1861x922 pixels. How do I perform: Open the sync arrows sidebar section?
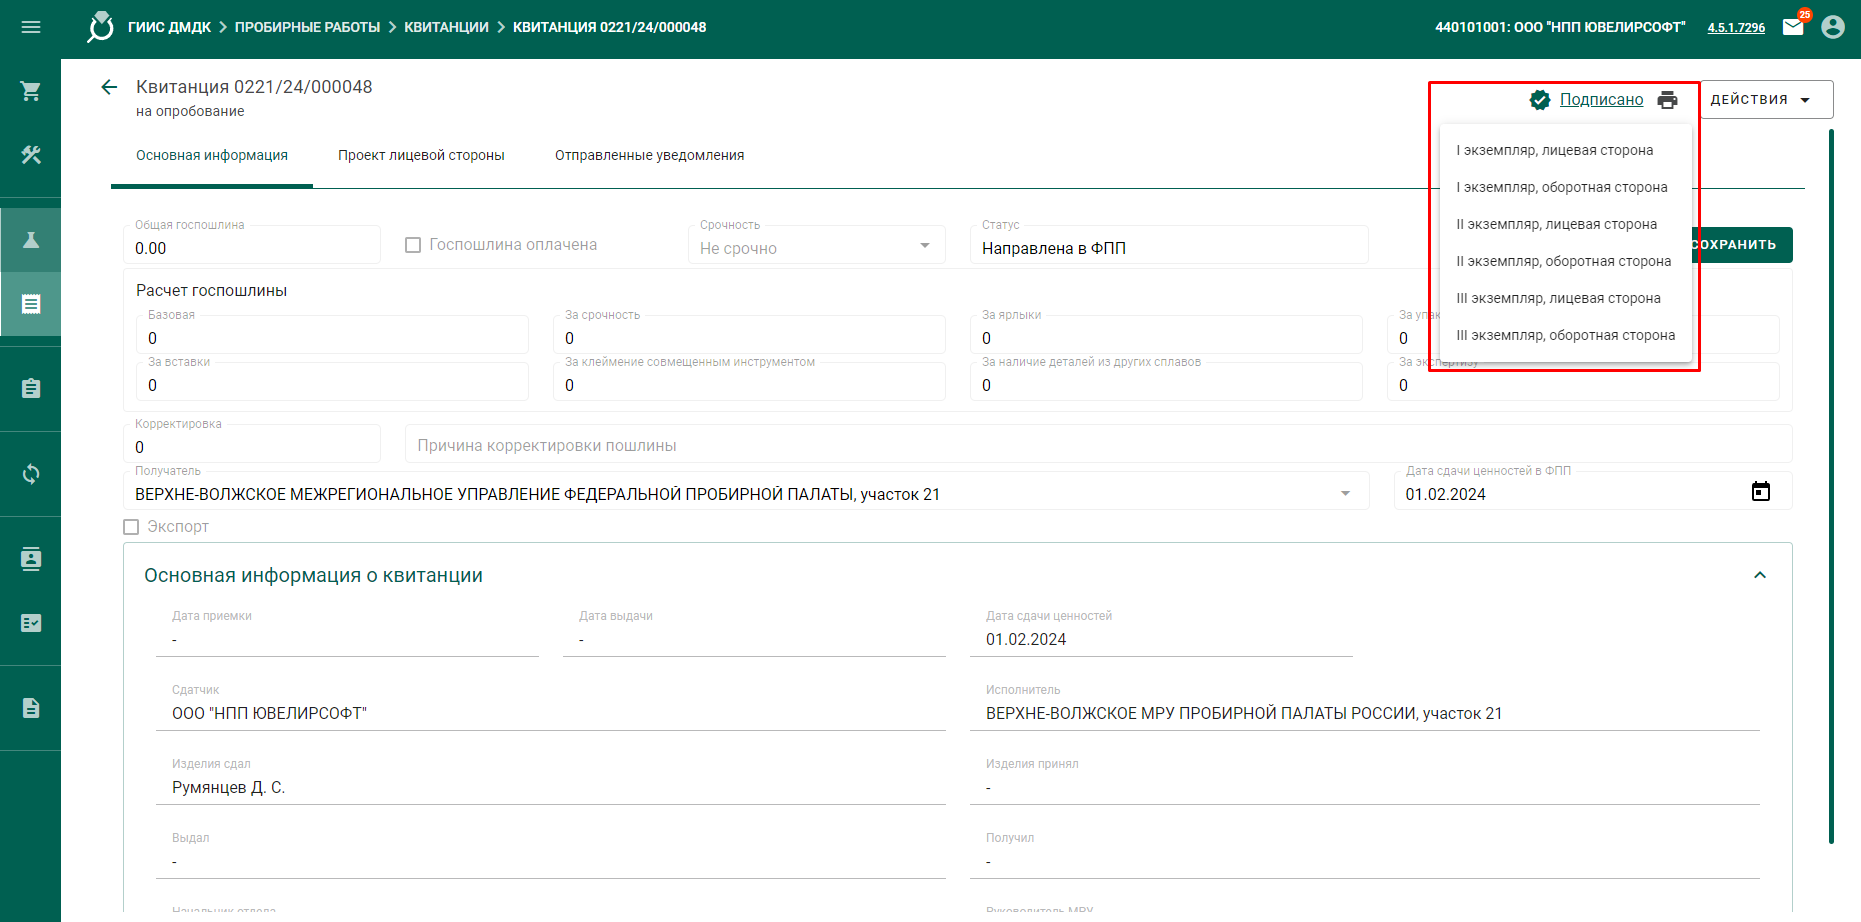[31, 474]
